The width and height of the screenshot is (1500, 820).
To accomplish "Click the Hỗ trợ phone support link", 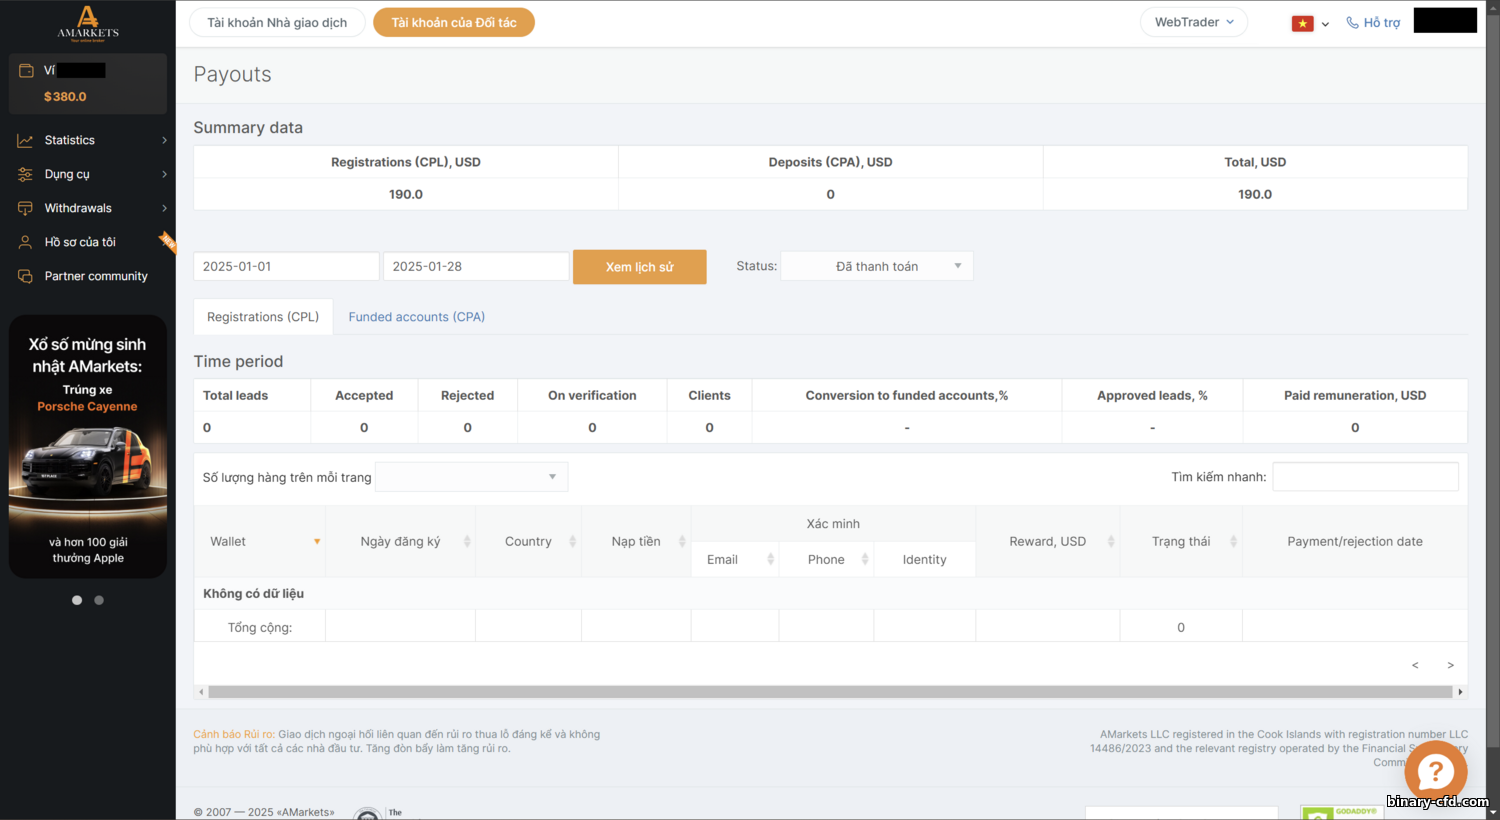I will tap(1373, 23).
